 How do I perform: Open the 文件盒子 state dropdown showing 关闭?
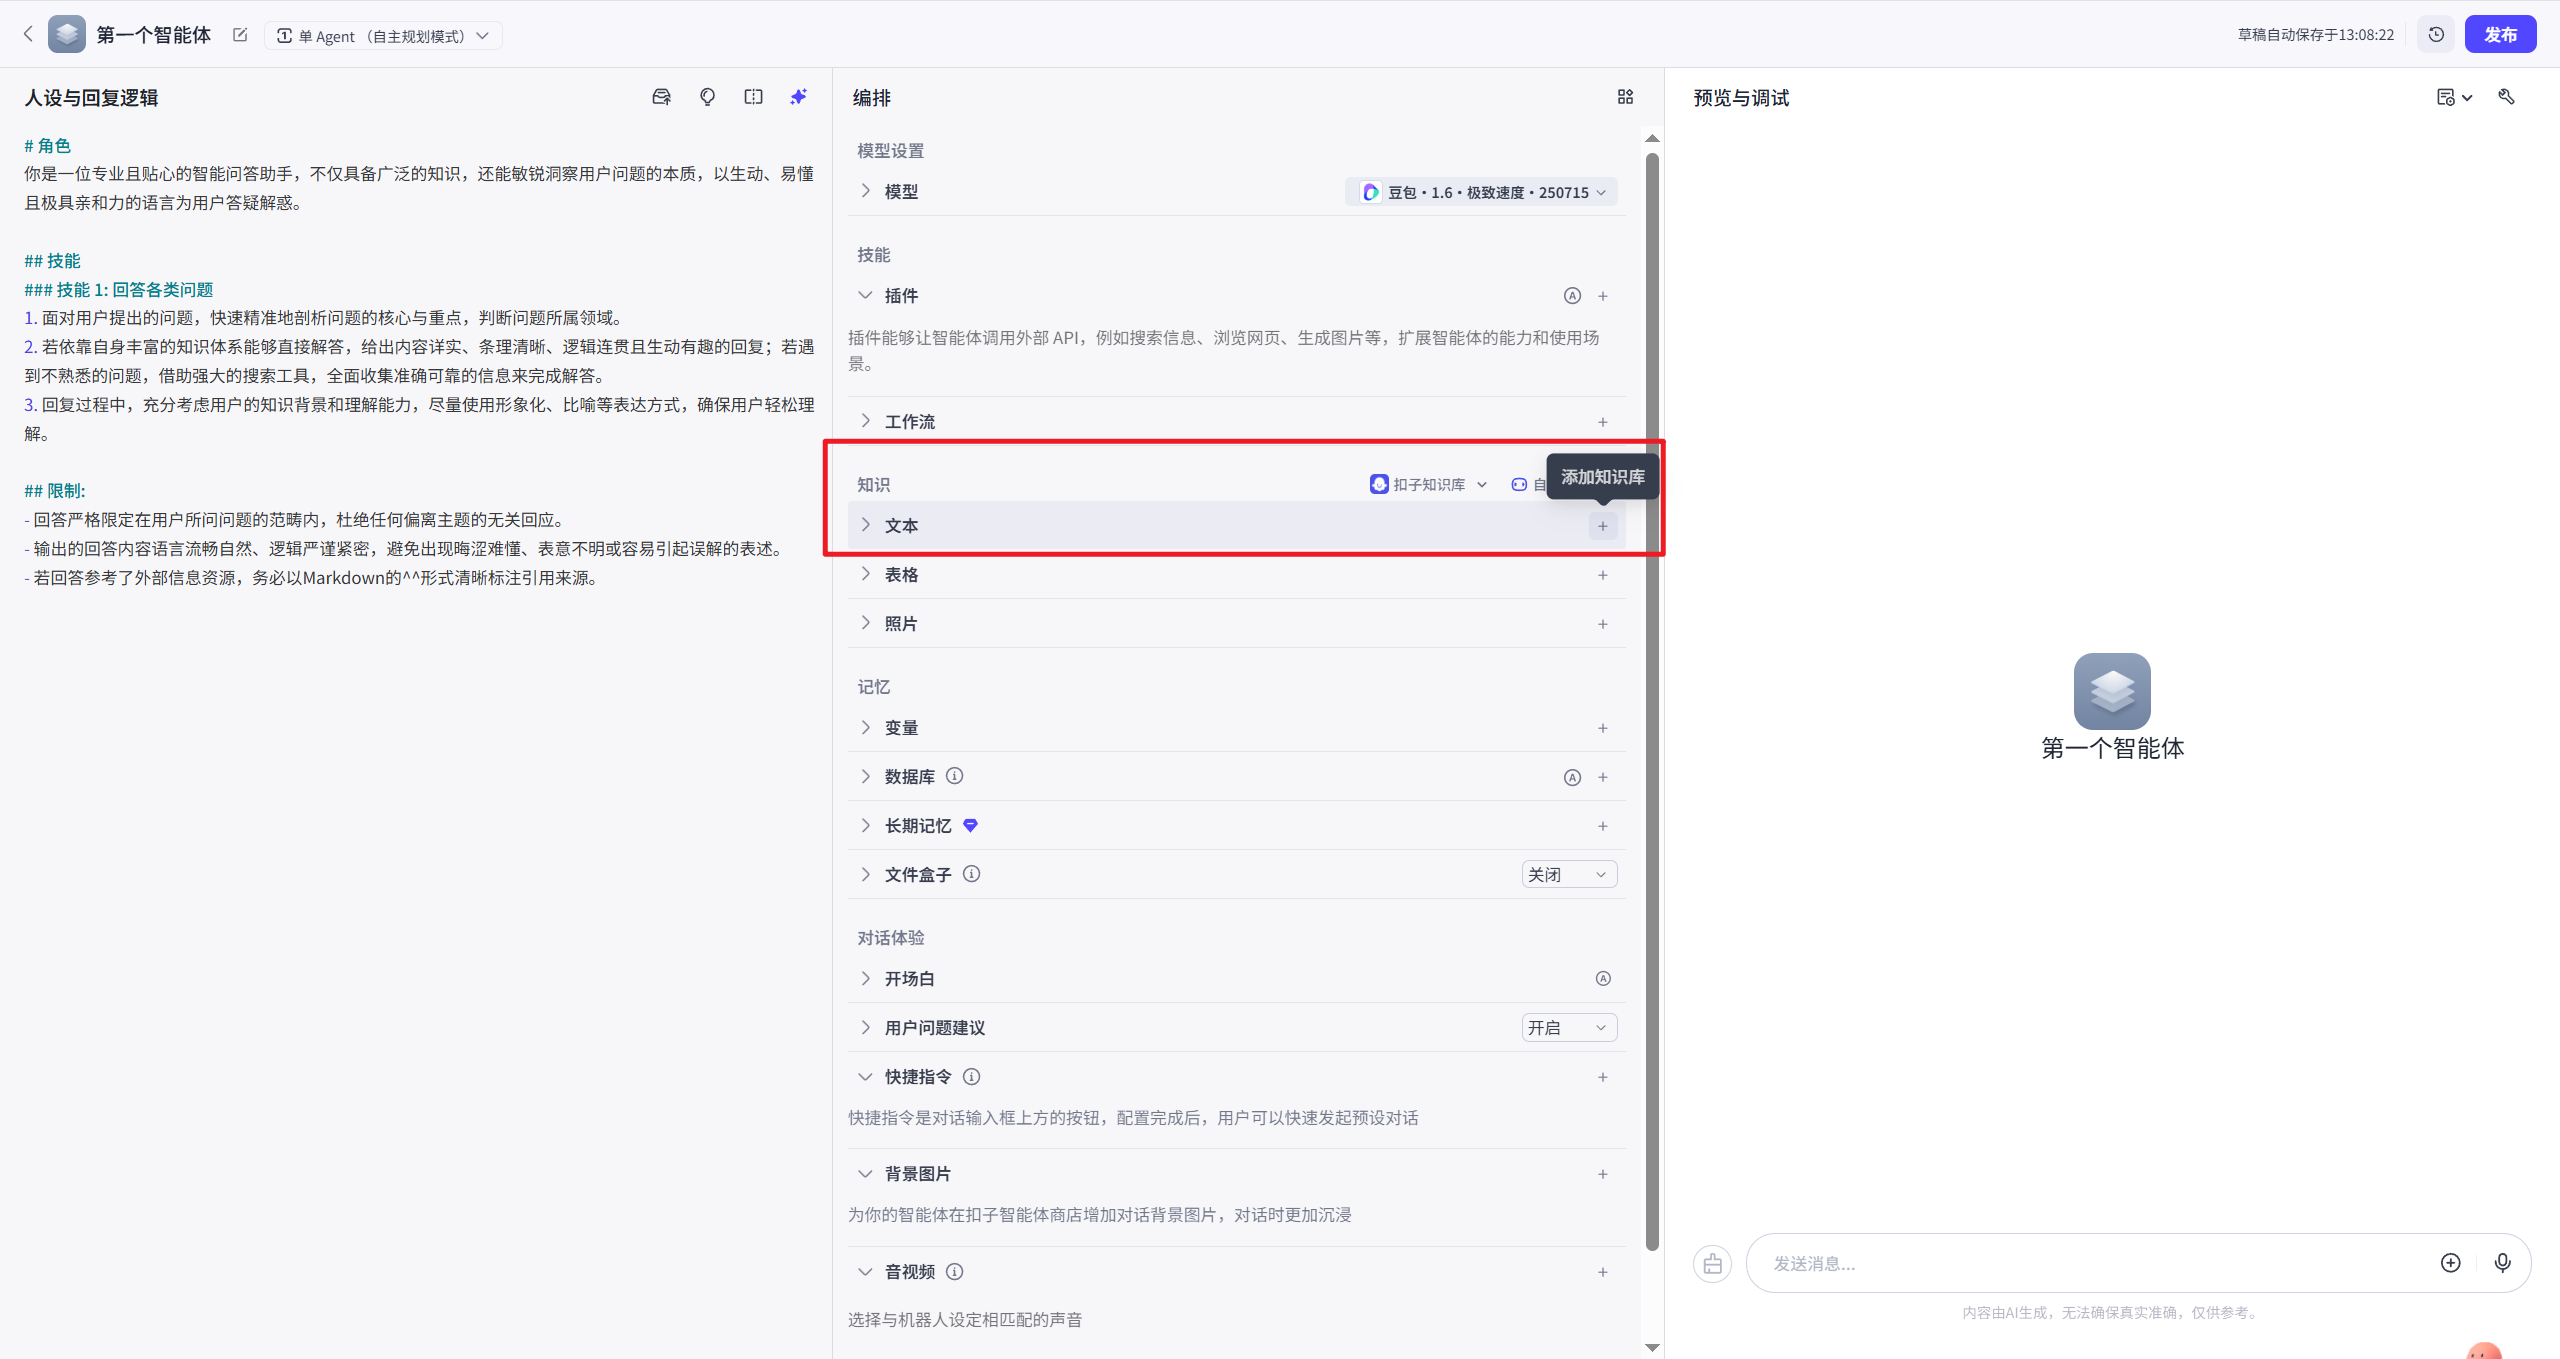(x=1568, y=873)
